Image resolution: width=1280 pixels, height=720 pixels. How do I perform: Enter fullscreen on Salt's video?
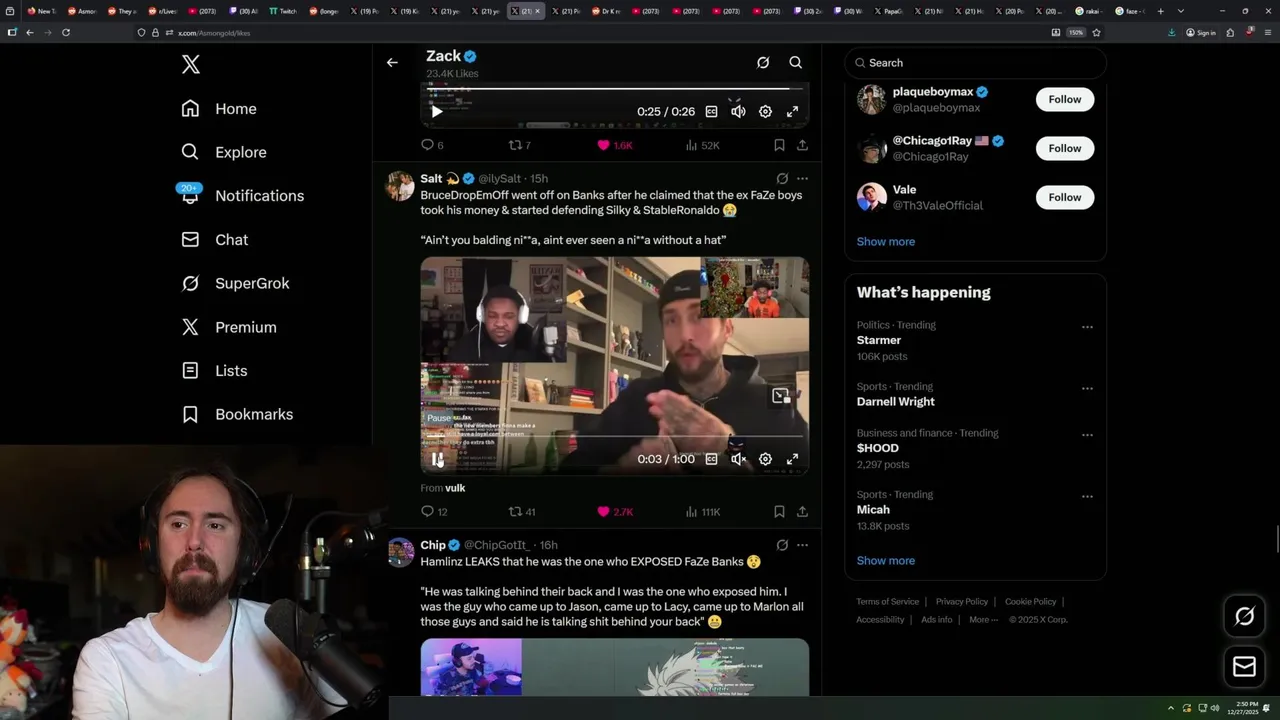[792, 459]
